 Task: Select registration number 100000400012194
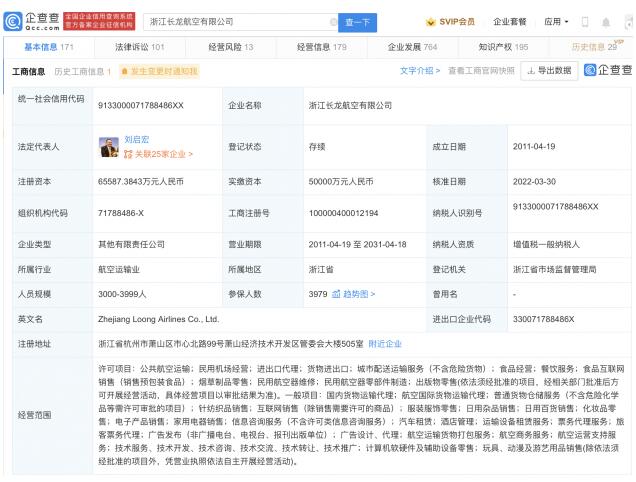click(x=344, y=213)
